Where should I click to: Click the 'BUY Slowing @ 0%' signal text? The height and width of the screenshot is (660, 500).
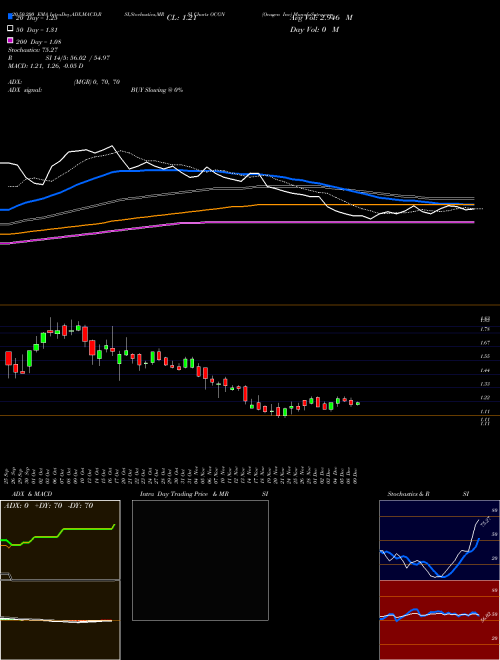[x=157, y=90]
